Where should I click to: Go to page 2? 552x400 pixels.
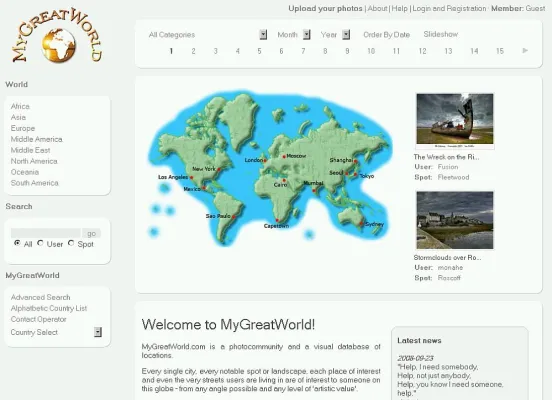[x=193, y=51]
